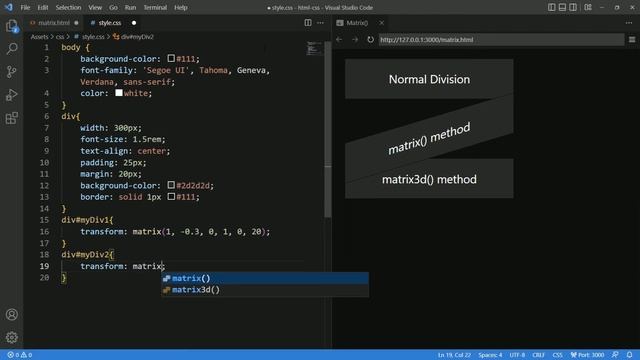The image size is (640, 360).
Task: Switch to the matrix.html editor tab
Action: (54, 23)
